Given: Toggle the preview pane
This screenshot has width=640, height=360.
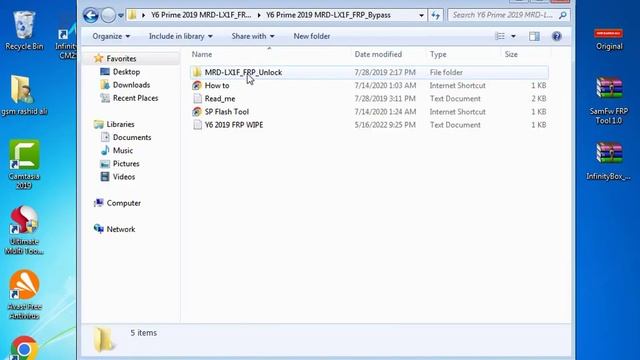Looking at the screenshot, I should 534,36.
